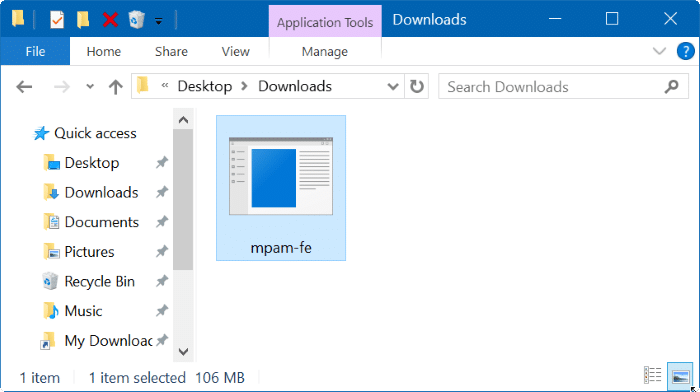The height and width of the screenshot is (392, 700).
Task: Switch to the Home ribbon tab
Action: click(104, 51)
